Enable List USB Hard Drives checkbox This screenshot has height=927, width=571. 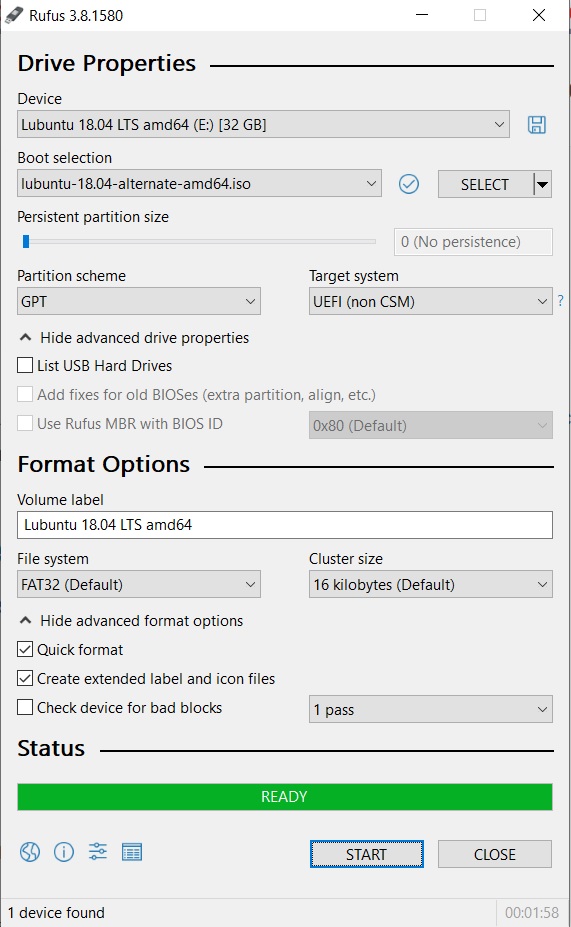(x=25, y=365)
